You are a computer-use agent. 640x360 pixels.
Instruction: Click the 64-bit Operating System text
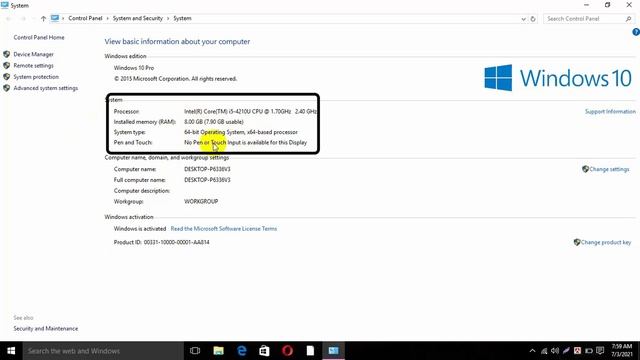tap(241, 132)
